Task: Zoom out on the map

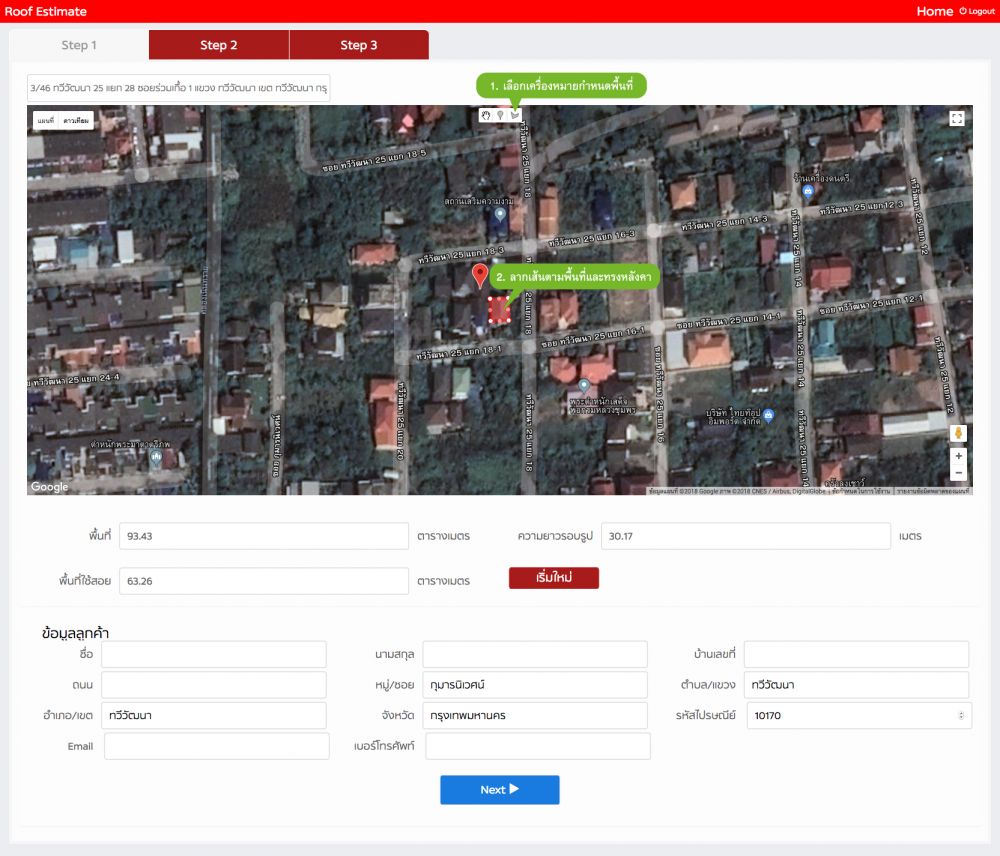Action: click(958, 473)
